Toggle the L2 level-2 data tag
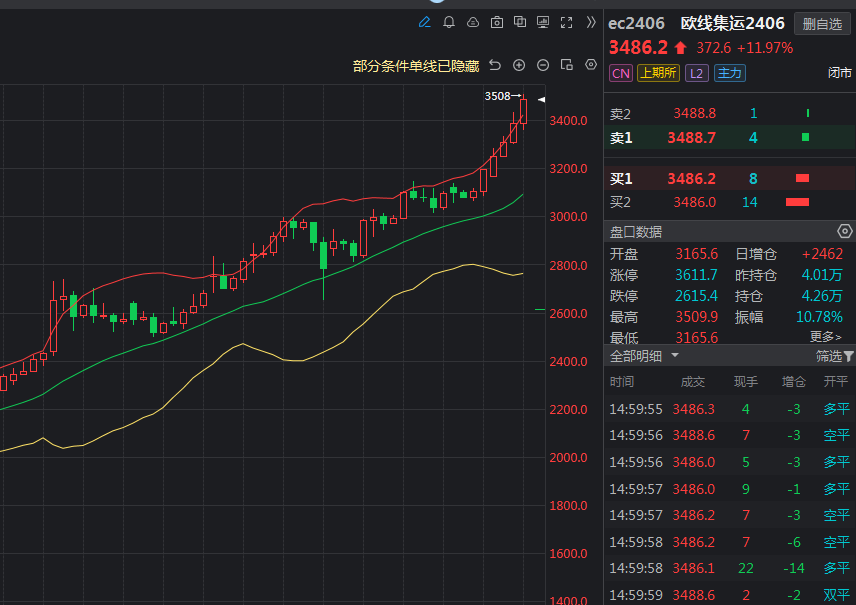The height and width of the screenshot is (605, 856). tap(696, 73)
